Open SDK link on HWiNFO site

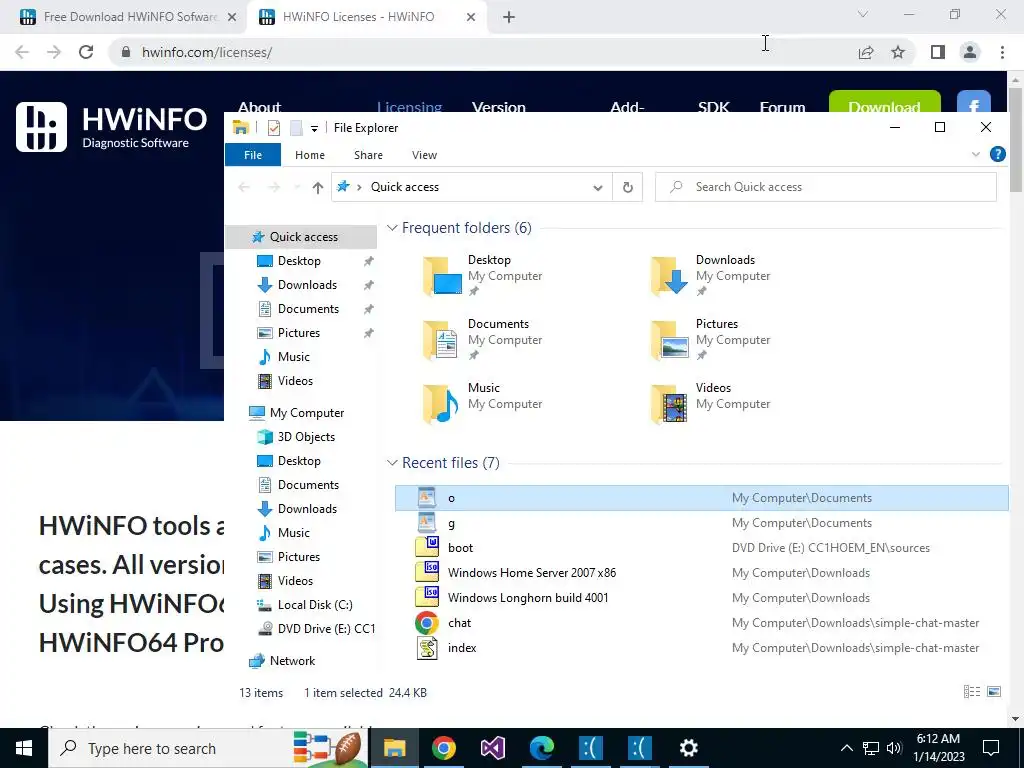pyautogui.click(x=713, y=106)
